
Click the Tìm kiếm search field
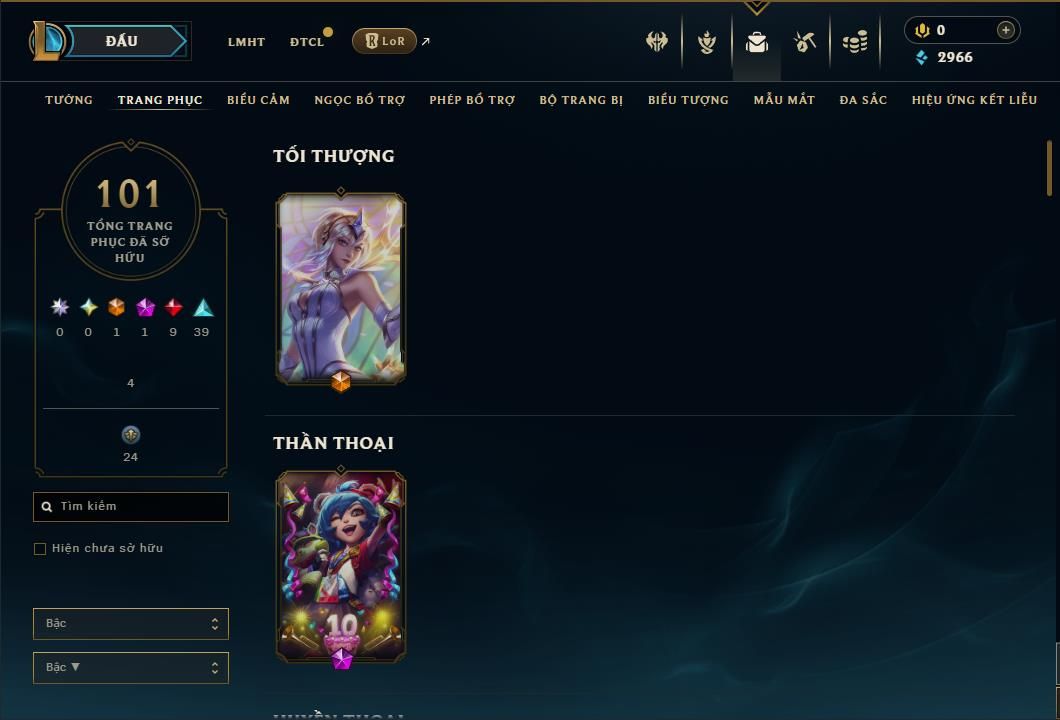[130, 506]
